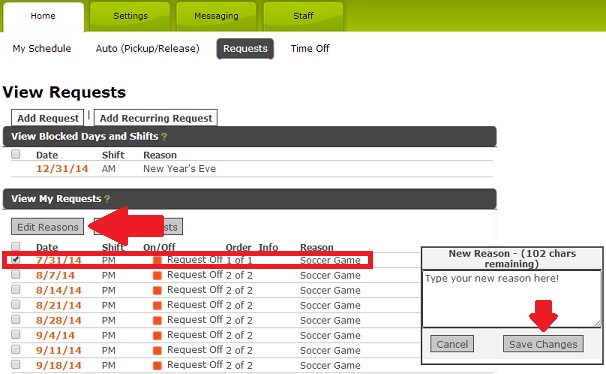Focus the new reason text area
This screenshot has height=374, width=606.
(x=512, y=299)
